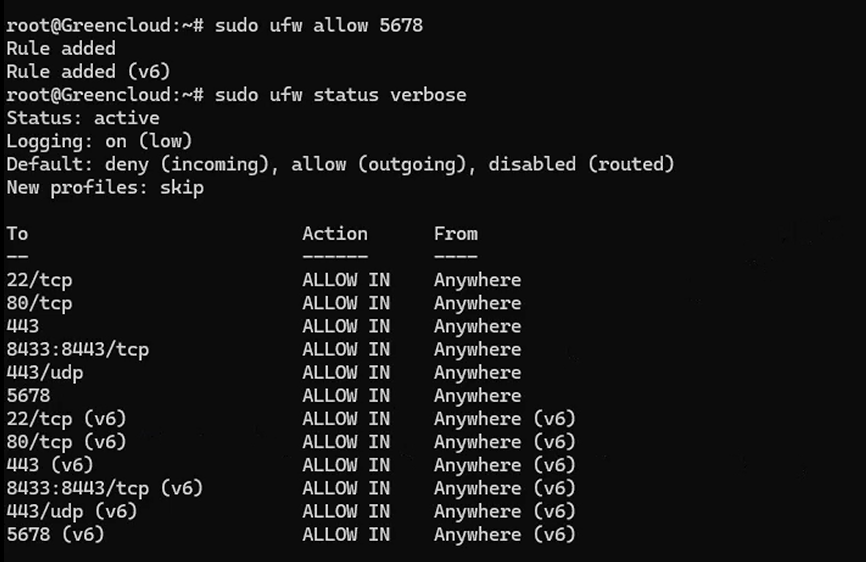866x562 pixels.
Task: Click the '22/tcp (v6)' rule entry
Action: [x=66, y=419]
